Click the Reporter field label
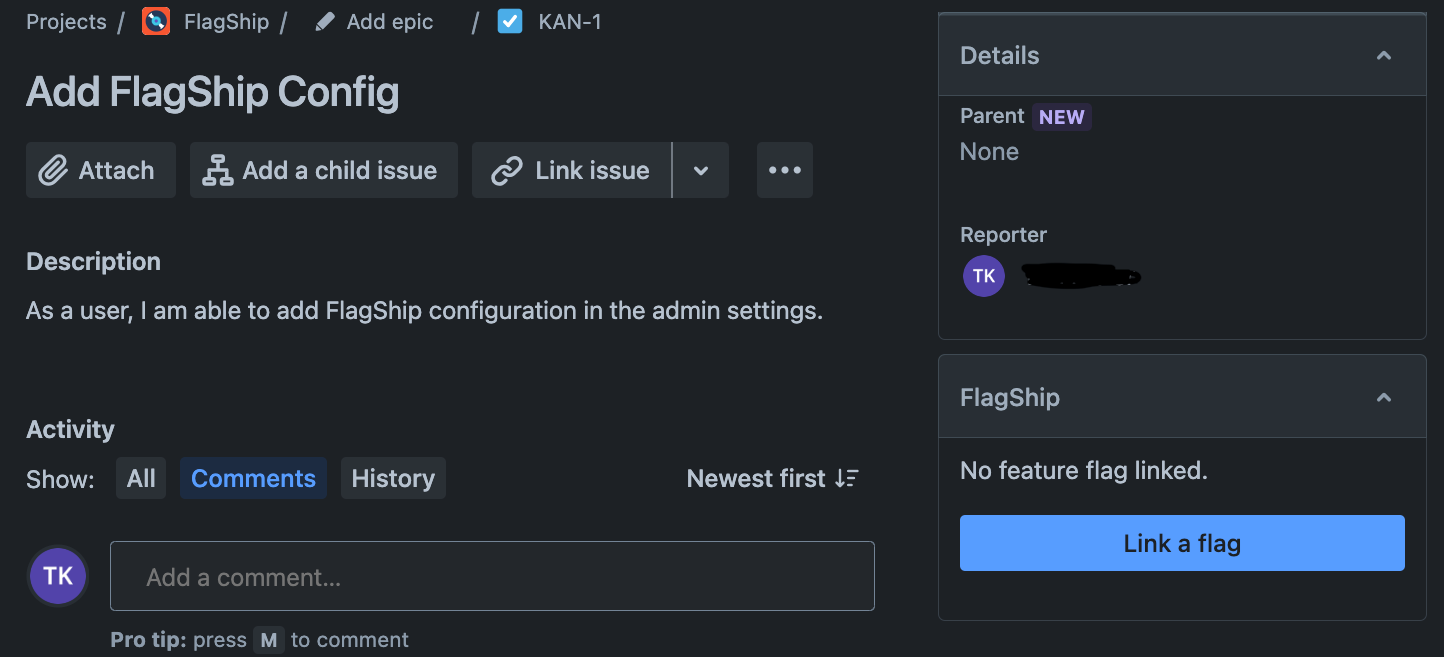 click(1003, 235)
